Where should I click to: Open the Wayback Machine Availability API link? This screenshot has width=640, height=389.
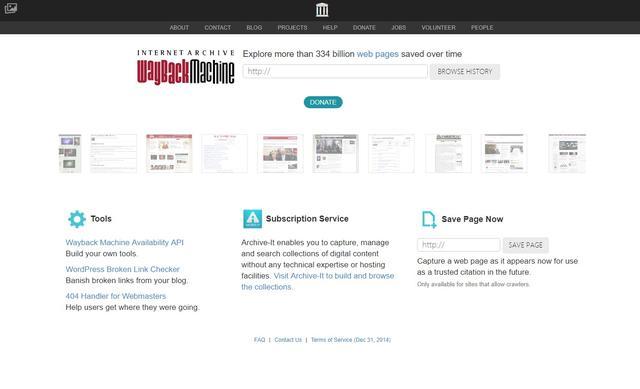pyautogui.click(x=124, y=242)
